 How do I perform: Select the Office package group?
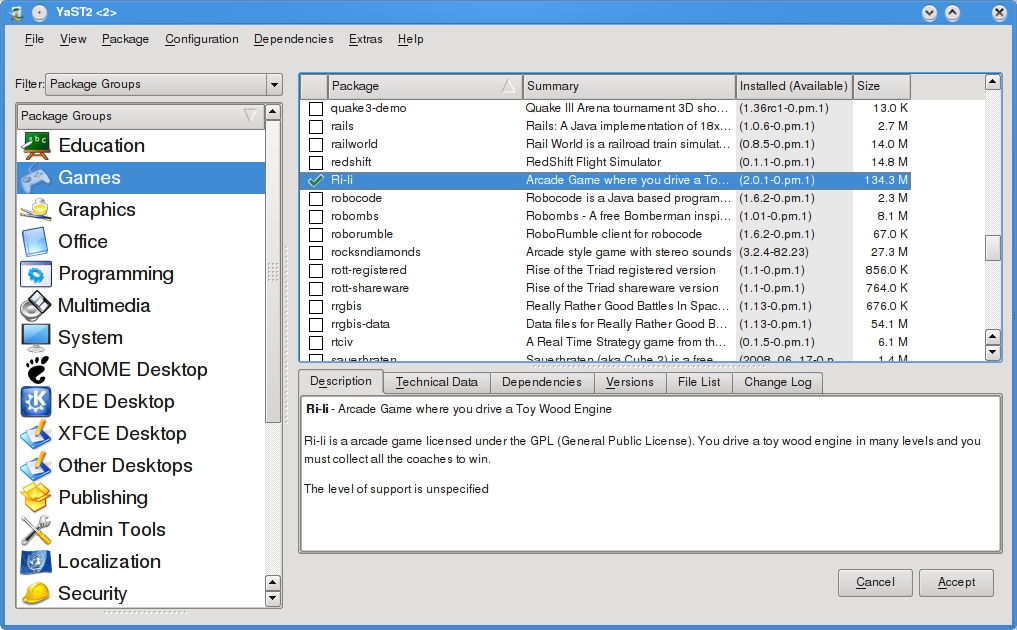click(83, 242)
